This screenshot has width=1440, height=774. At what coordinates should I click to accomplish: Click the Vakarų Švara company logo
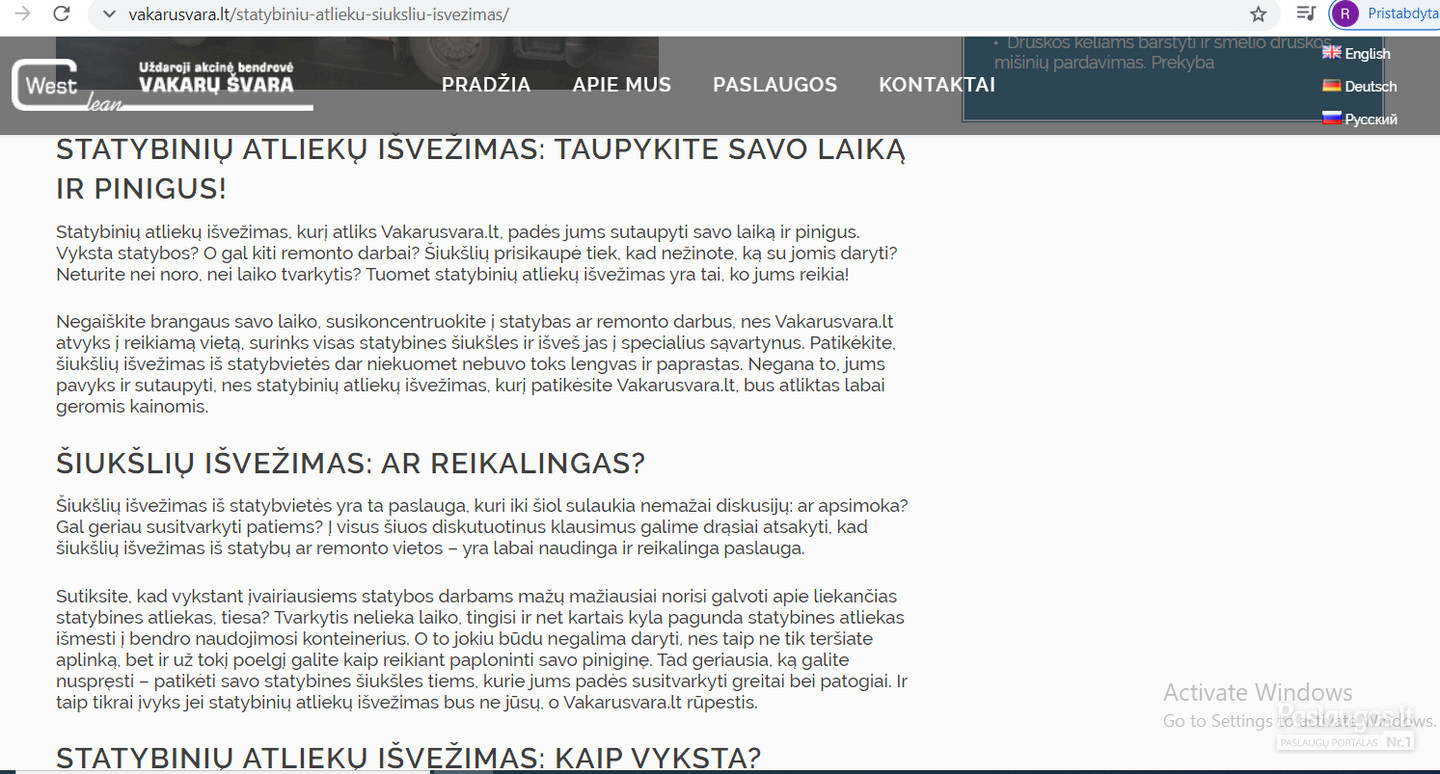217,80
